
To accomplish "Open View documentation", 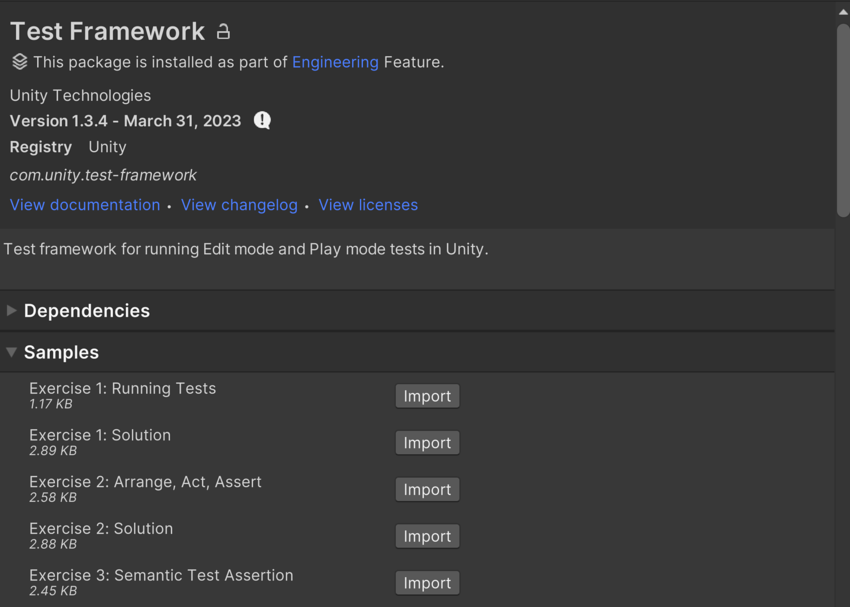I will 84,204.
